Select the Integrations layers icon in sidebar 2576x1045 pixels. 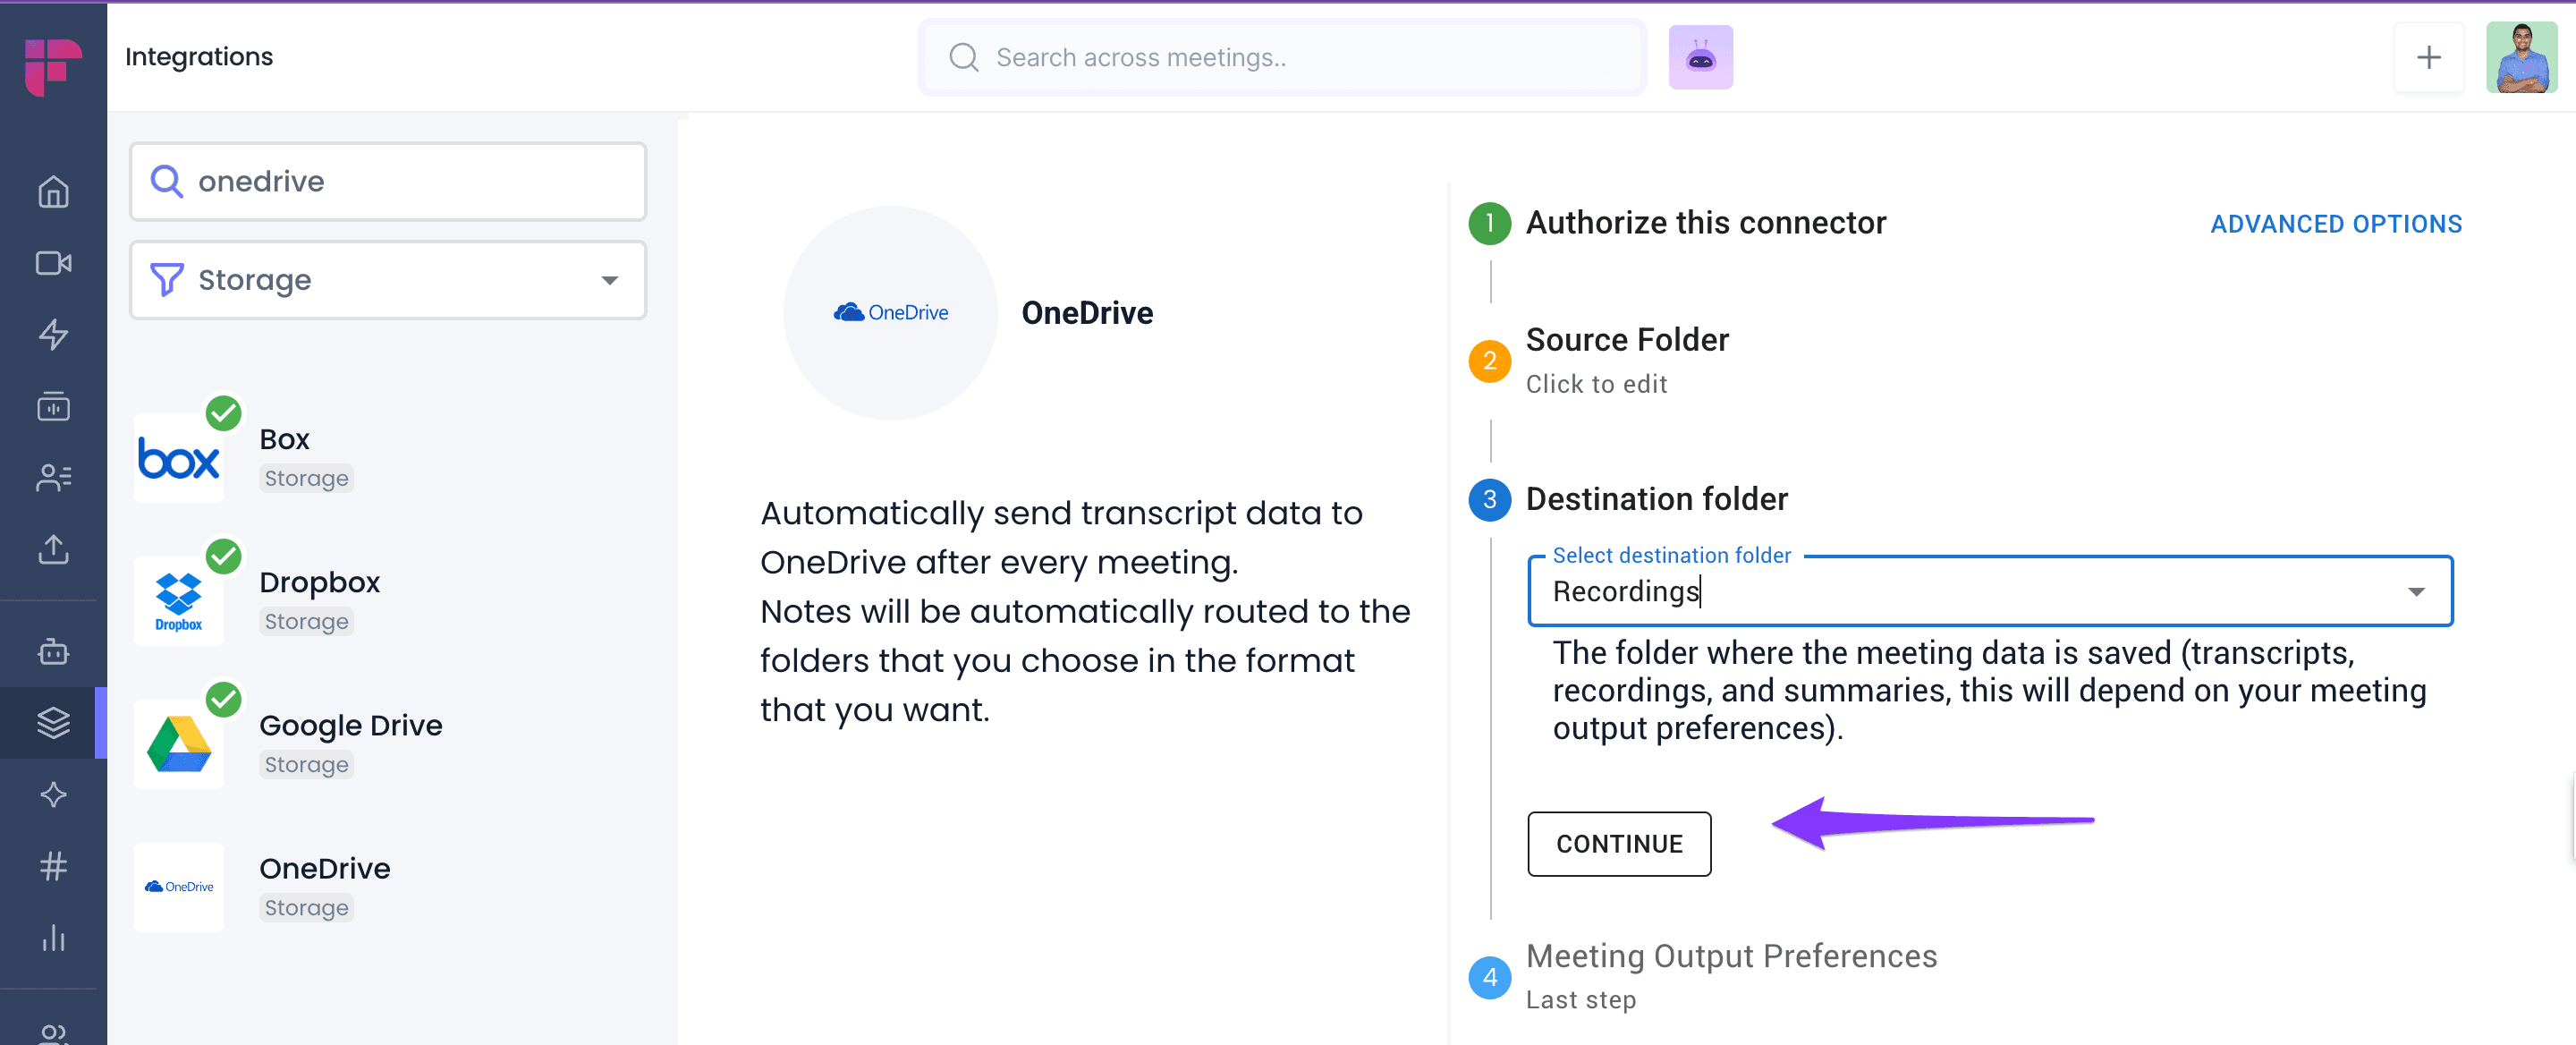[53, 722]
